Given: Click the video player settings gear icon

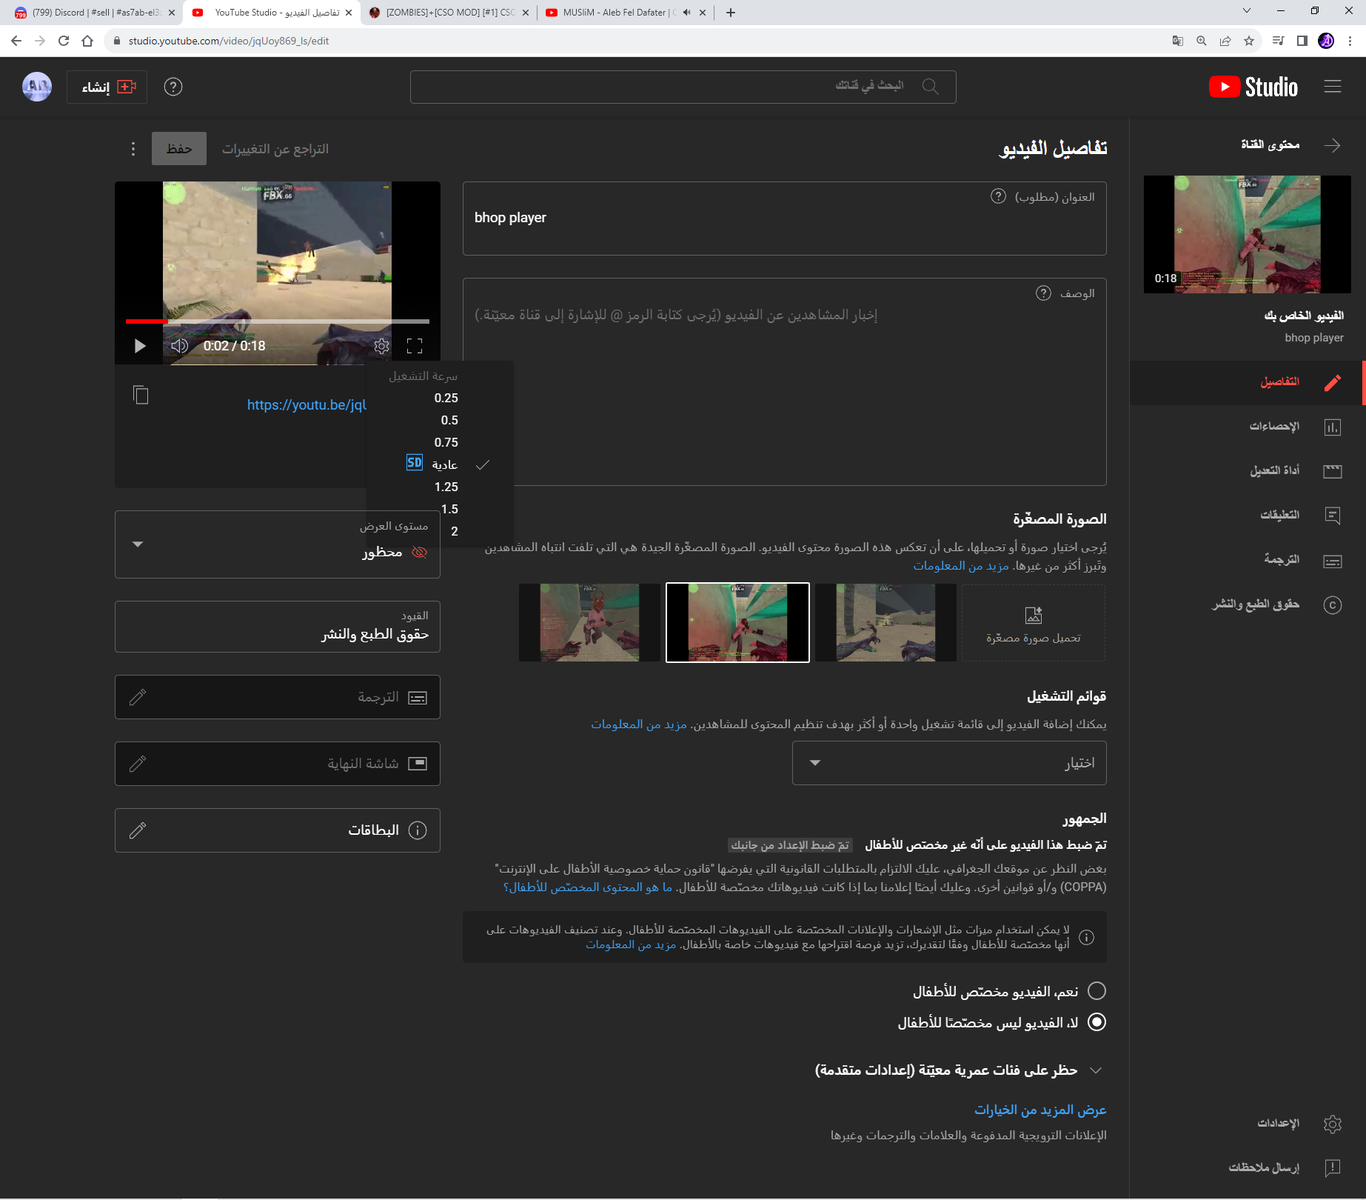Looking at the screenshot, I should tap(381, 346).
